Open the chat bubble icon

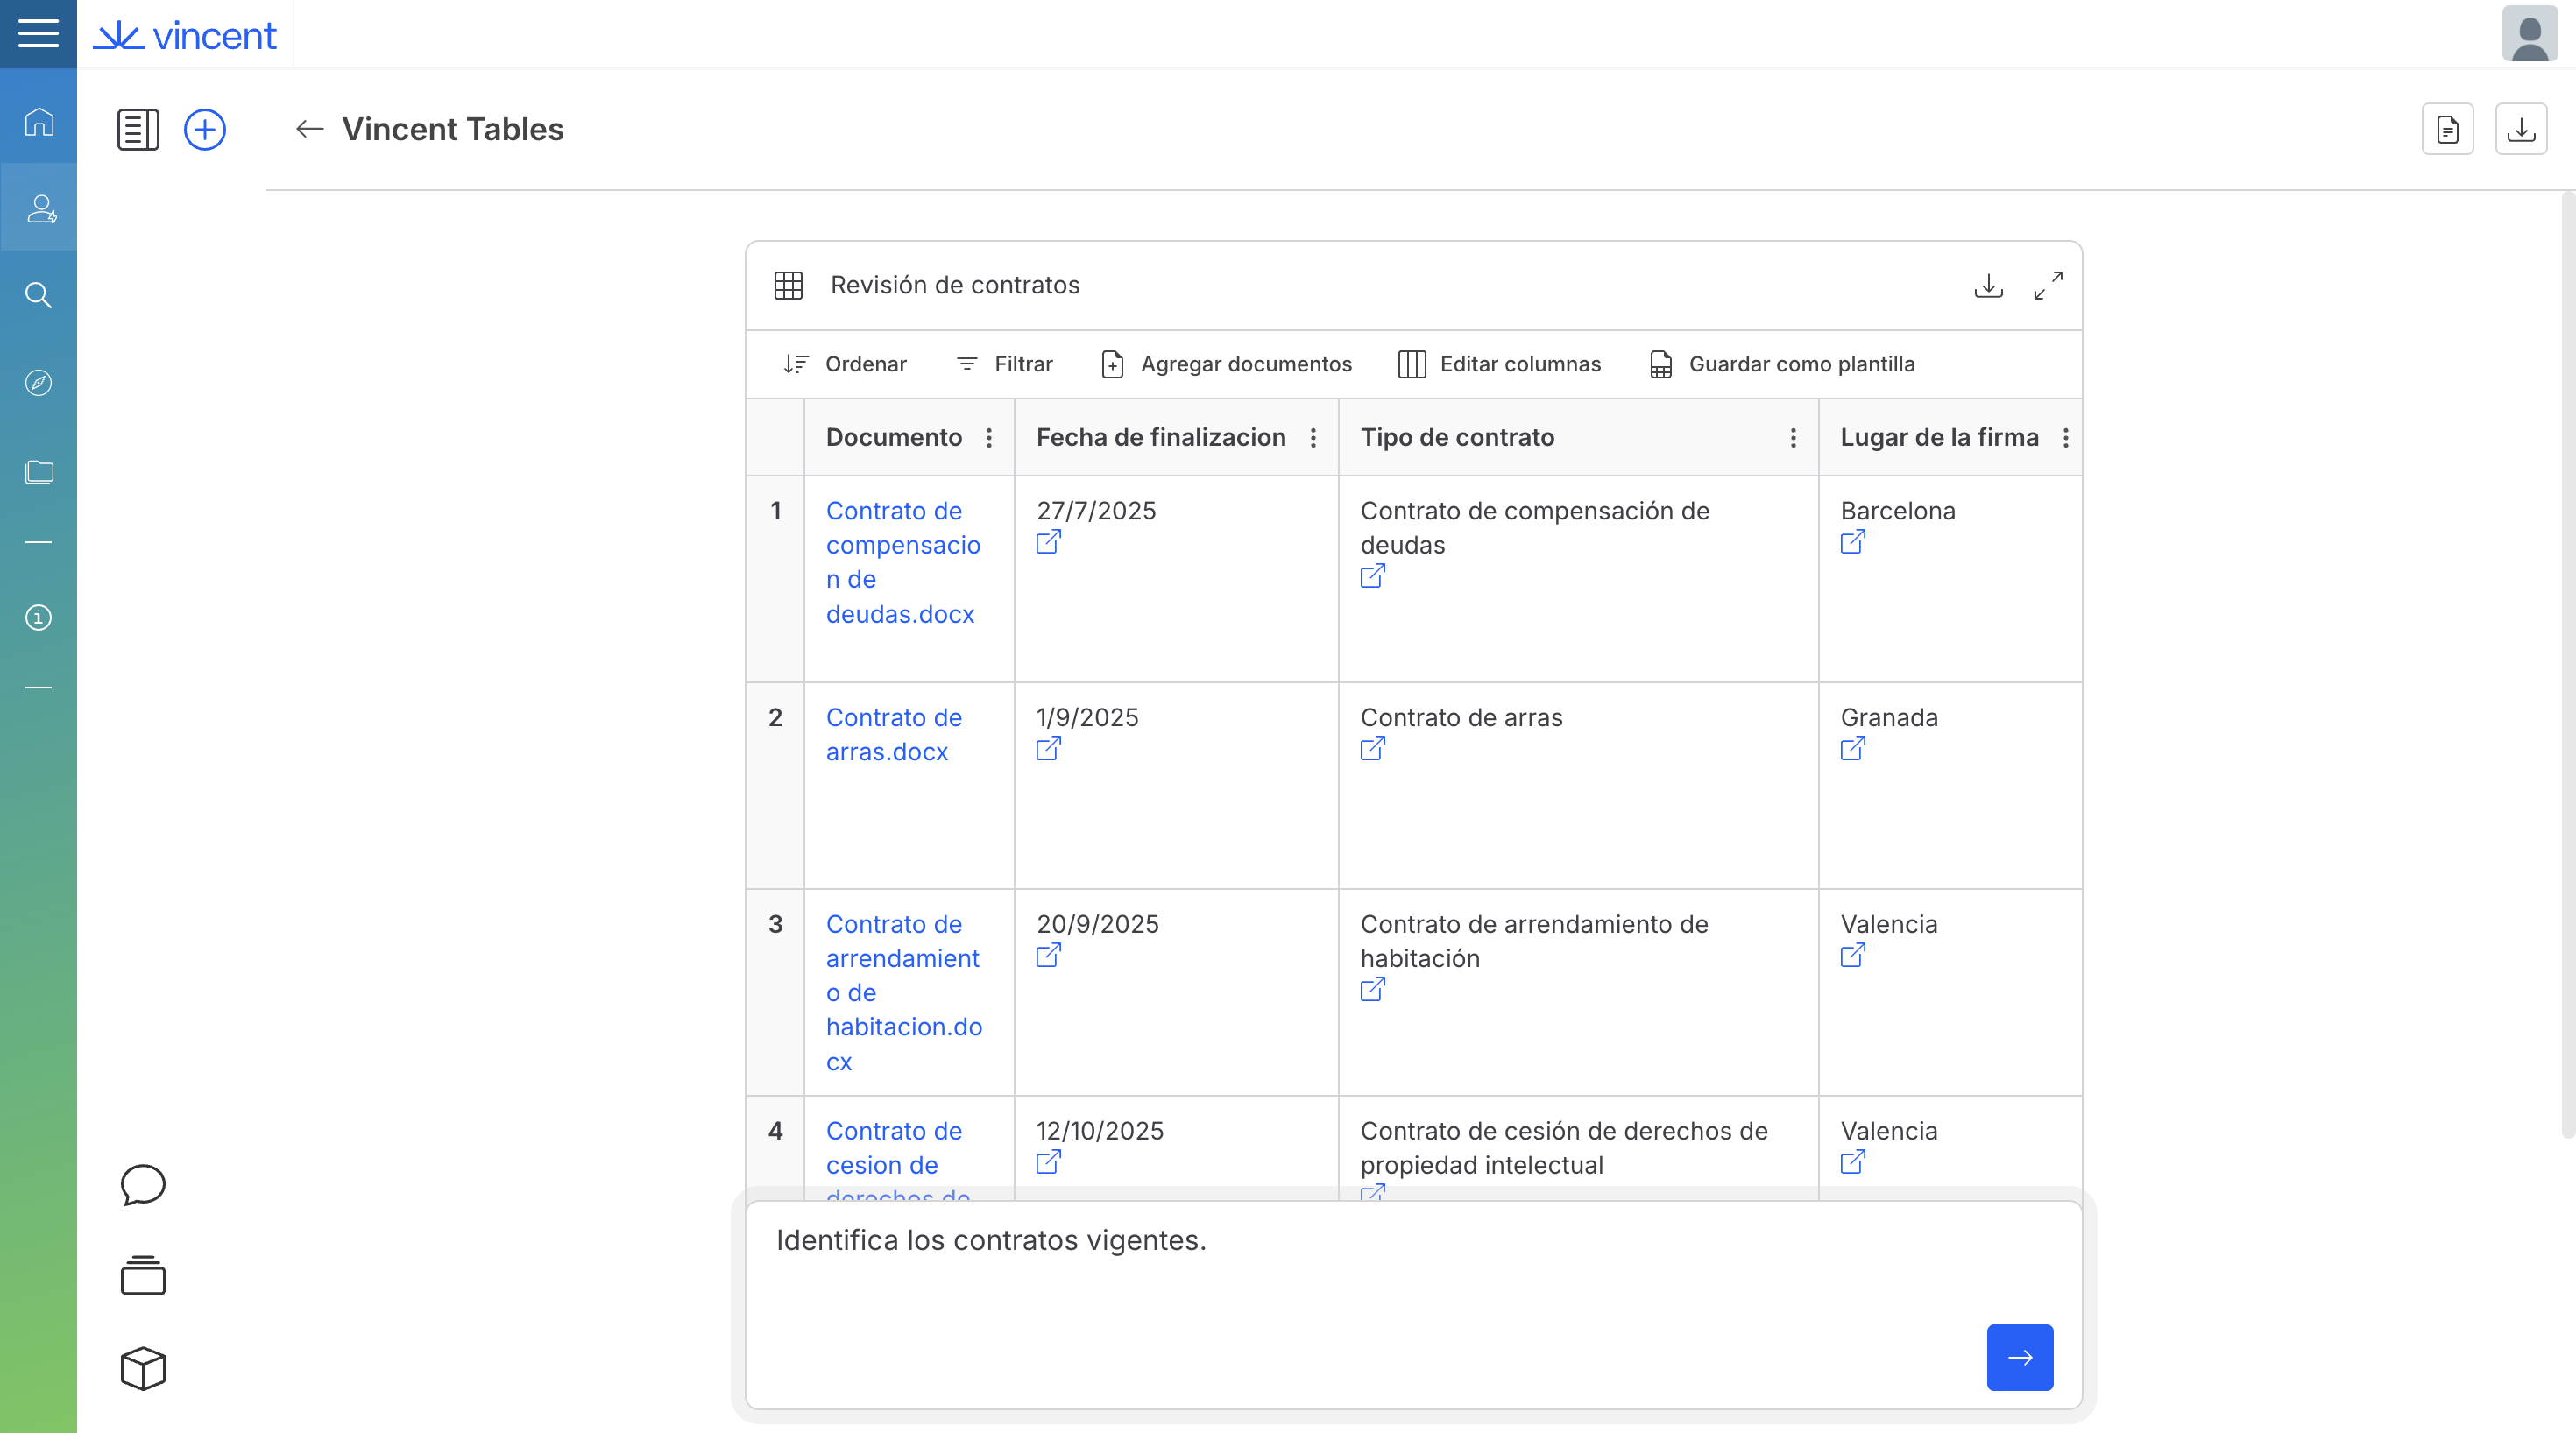pyautogui.click(x=143, y=1185)
